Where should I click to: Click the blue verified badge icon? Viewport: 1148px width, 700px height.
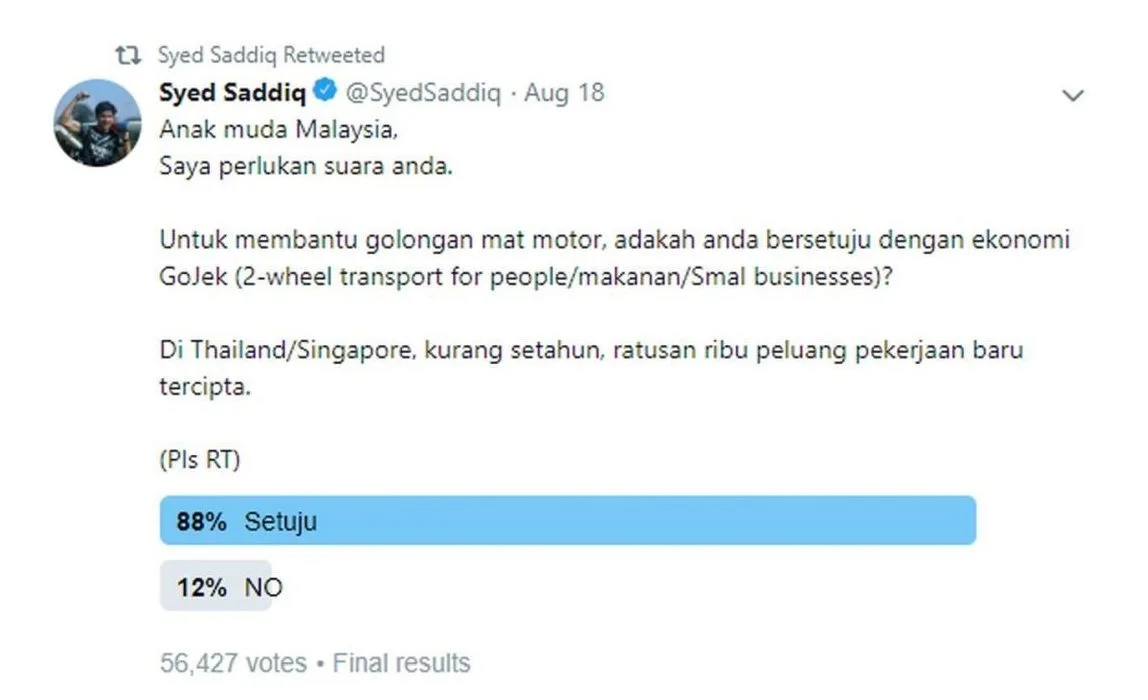[x=325, y=93]
